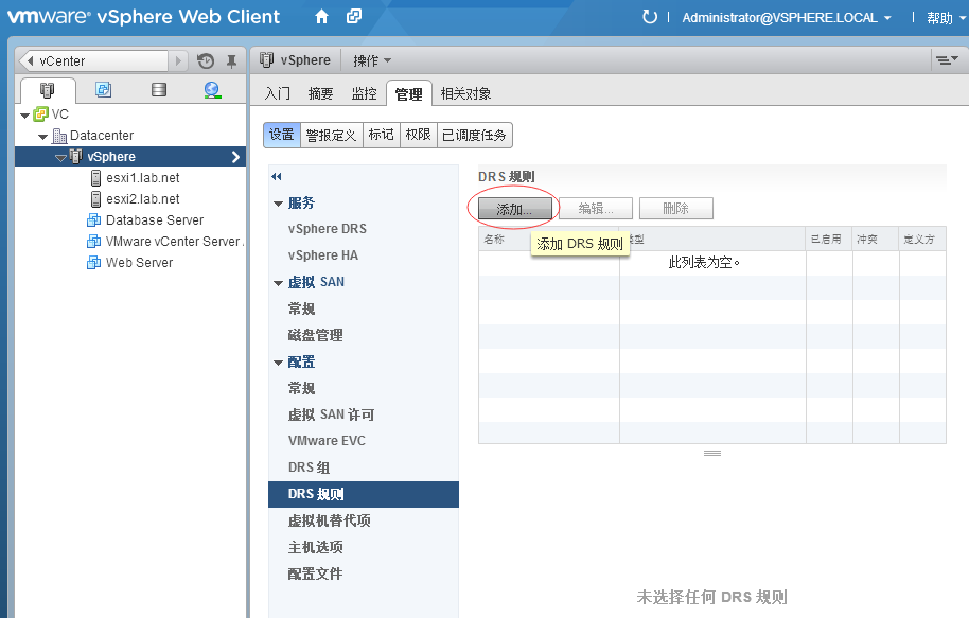
Task: Click the 编辑... button
Action: click(596, 208)
